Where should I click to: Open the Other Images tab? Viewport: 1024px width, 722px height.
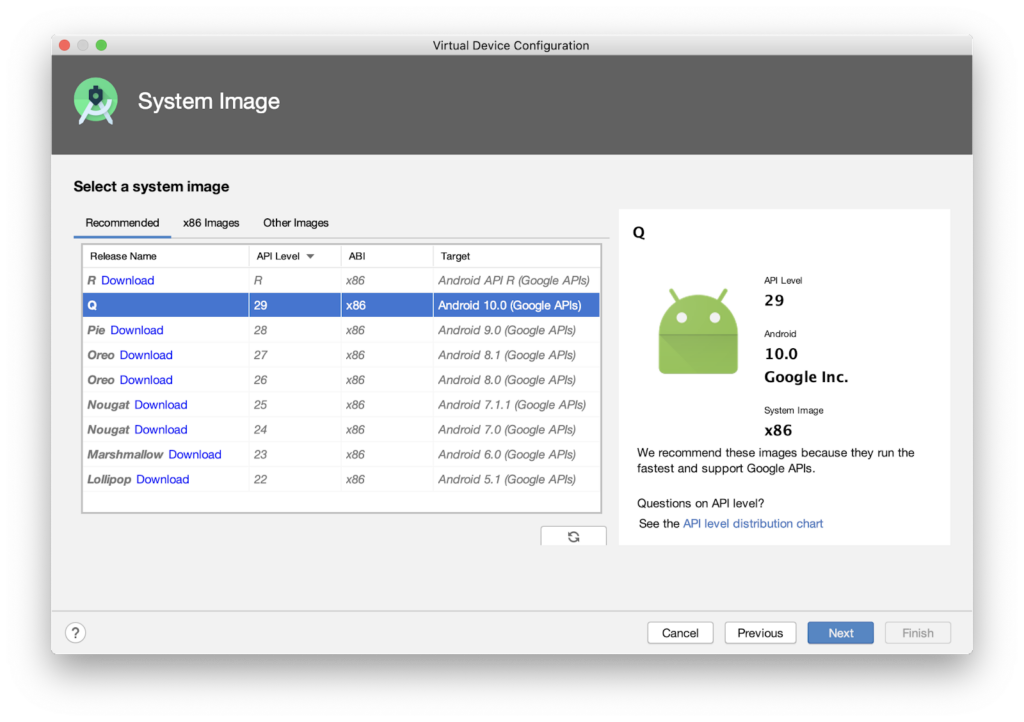[x=296, y=223]
